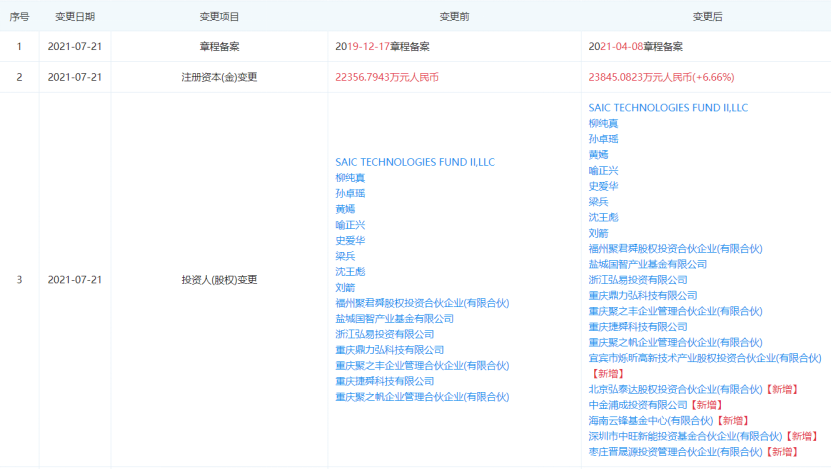Image resolution: width=831 pixels, height=469 pixels.
Task: Click 【新增】 tag beside 海南云锋基金中心
Action: point(732,421)
